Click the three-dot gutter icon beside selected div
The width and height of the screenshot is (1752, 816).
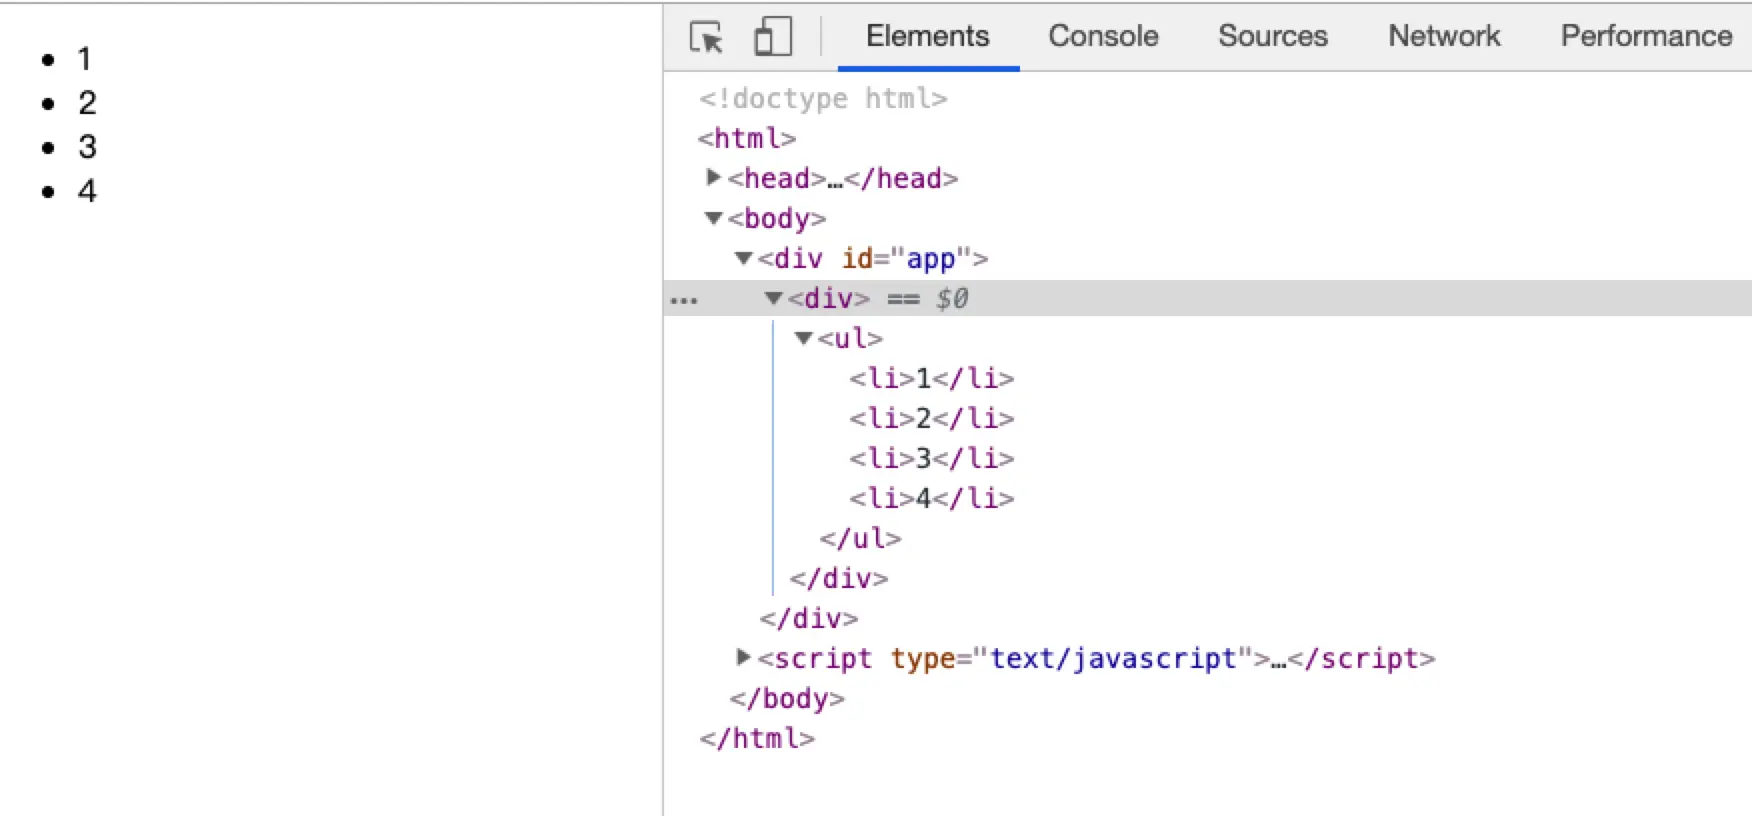point(684,300)
